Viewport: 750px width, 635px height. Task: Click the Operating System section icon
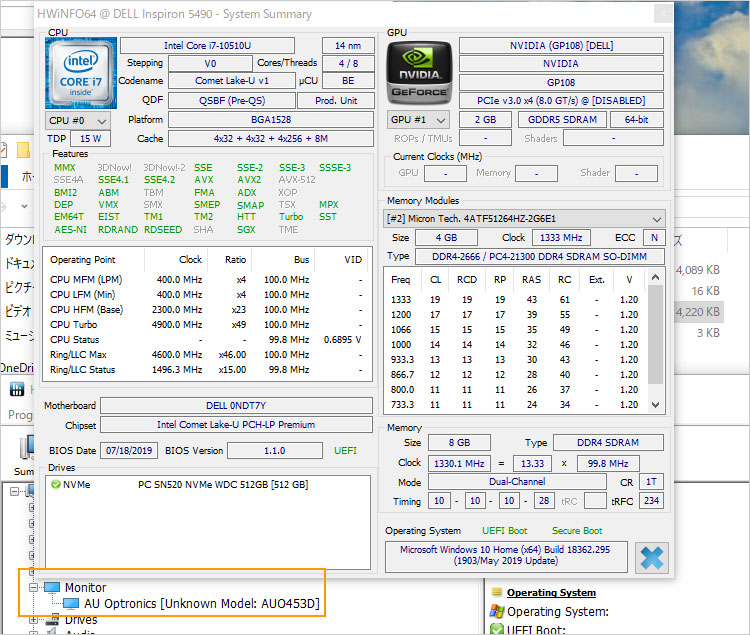(497, 592)
